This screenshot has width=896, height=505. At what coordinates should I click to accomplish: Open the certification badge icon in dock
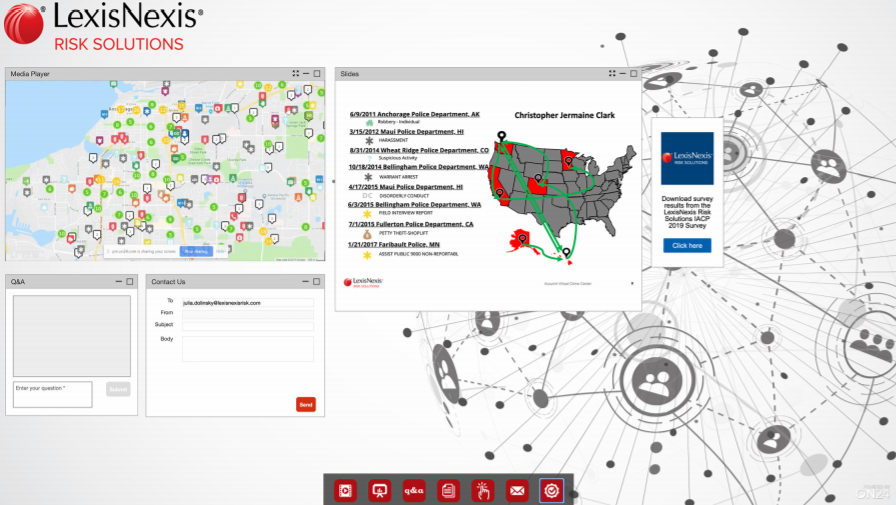(551, 490)
